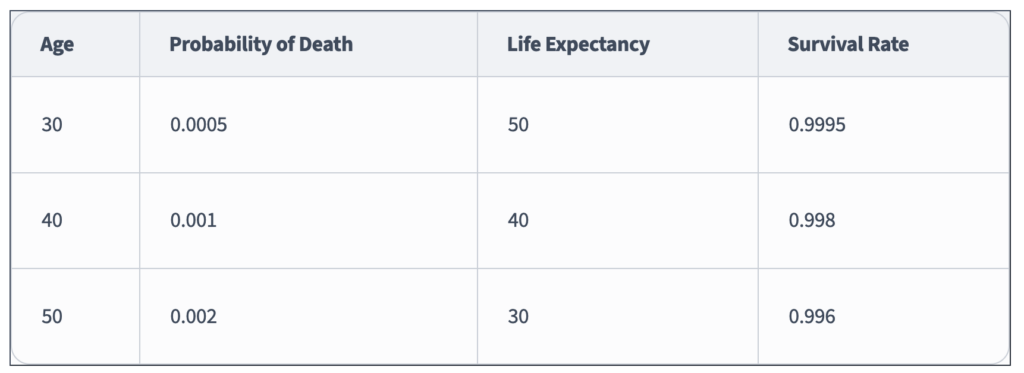Click the 0.0005 probability cell
This screenshot has width=1024, height=373.
pyautogui.click(x=308, y=125)
